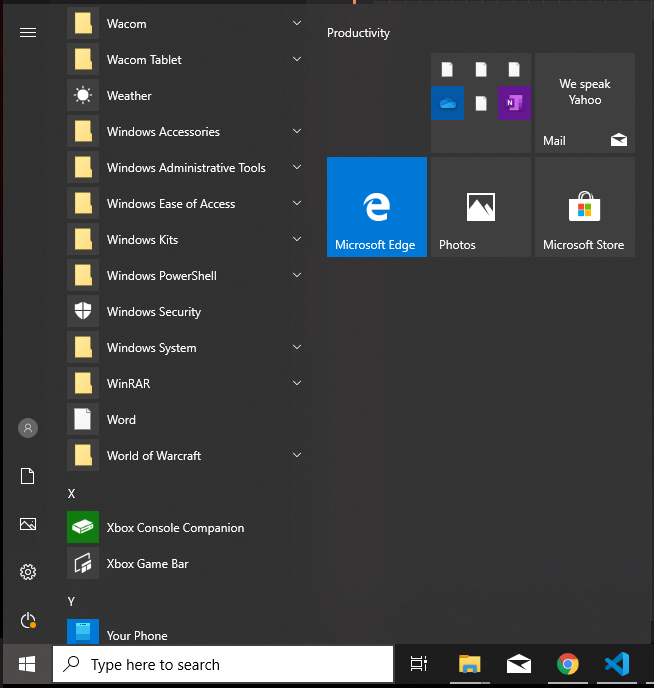654x688 pixels.
Task: Open Settings gear in Start sidebar
Action: click(28, 572)
